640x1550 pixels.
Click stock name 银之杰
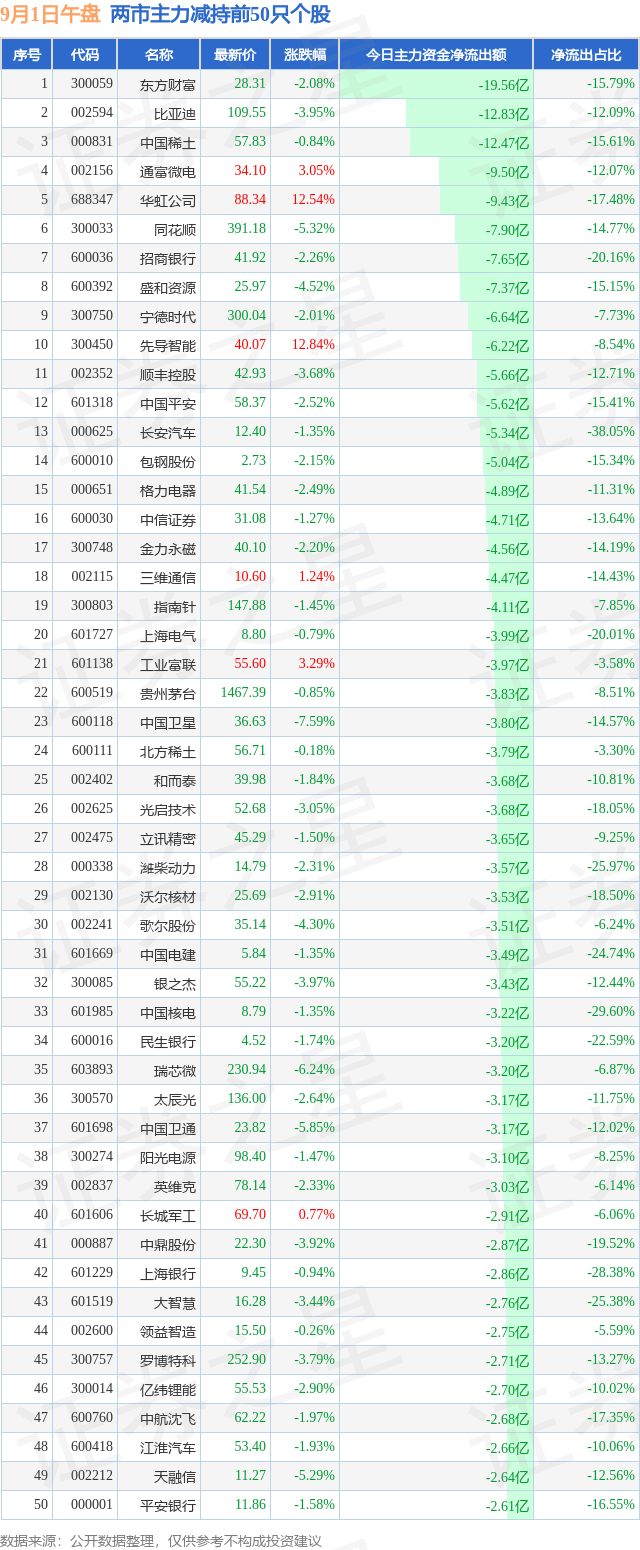(x=176, y=983)
